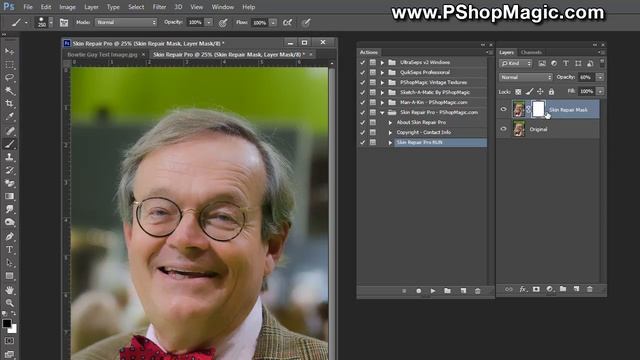640x360 pixels.
Task: Open the File menu
Action: tap(28, 7)
